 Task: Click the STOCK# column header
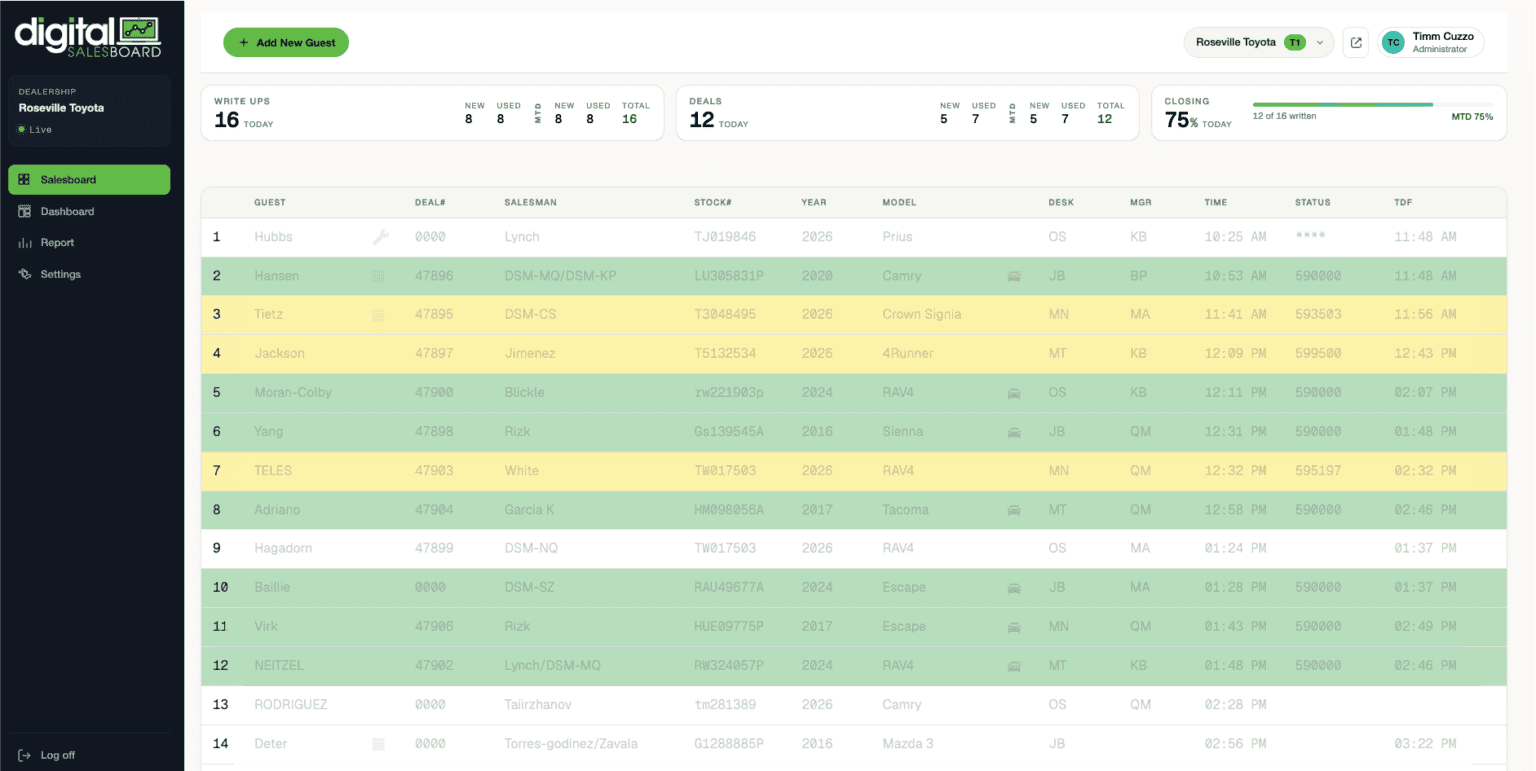tap(713, 202)
